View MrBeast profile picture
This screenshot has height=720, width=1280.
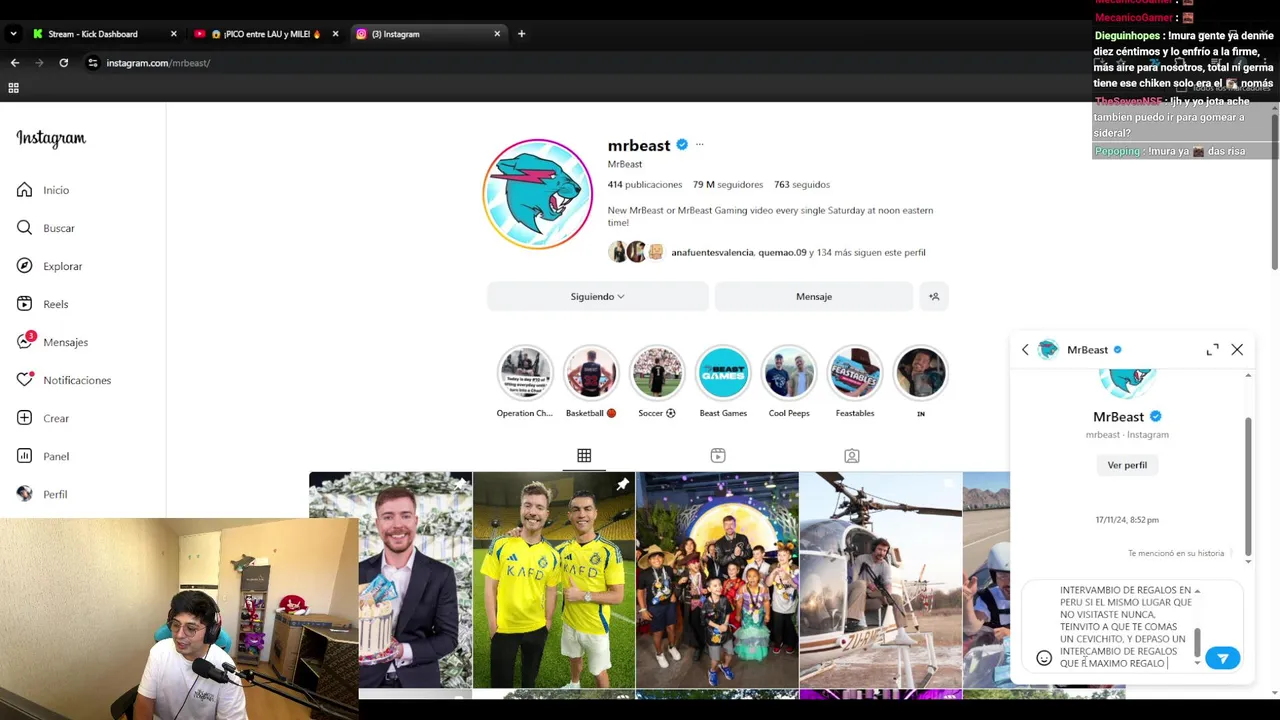(538, 194)
